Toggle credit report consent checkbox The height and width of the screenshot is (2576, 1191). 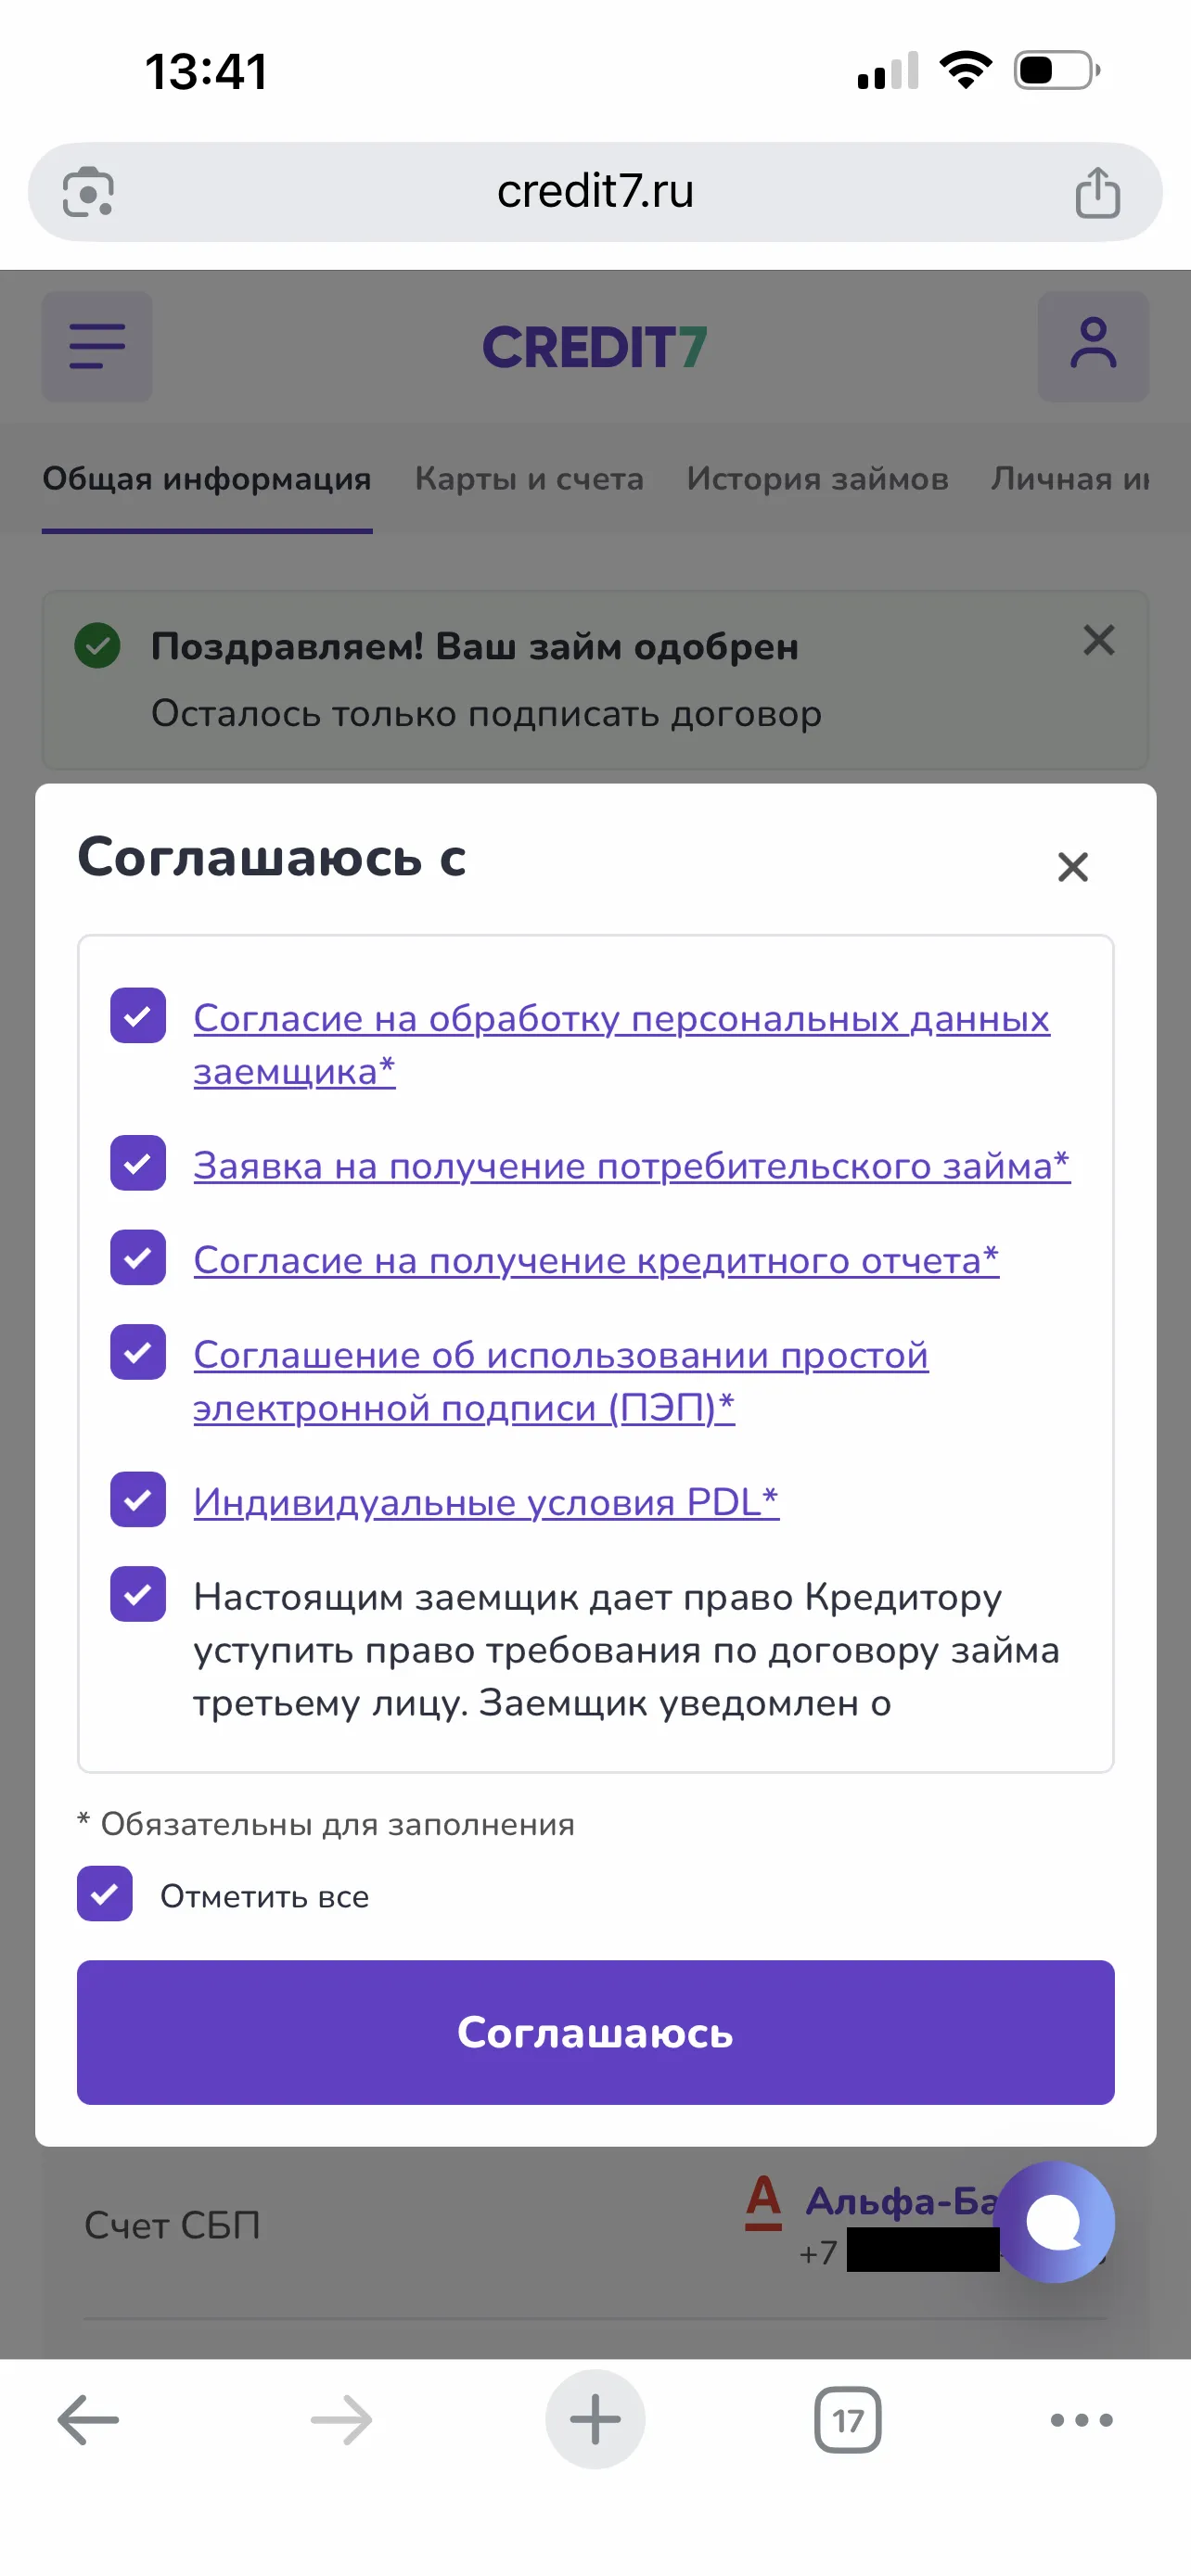pos(138,1258)
